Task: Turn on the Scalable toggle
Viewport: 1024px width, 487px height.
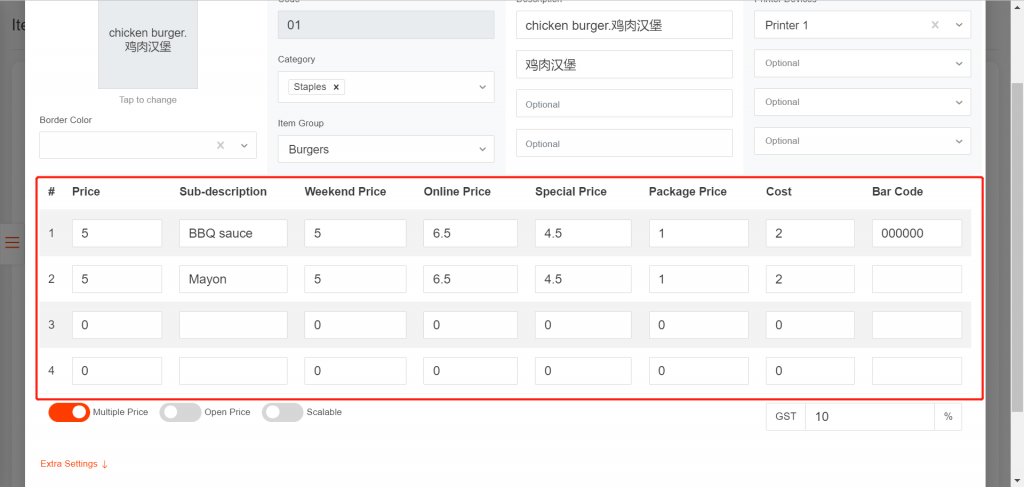Action: (x=282, y=412)
